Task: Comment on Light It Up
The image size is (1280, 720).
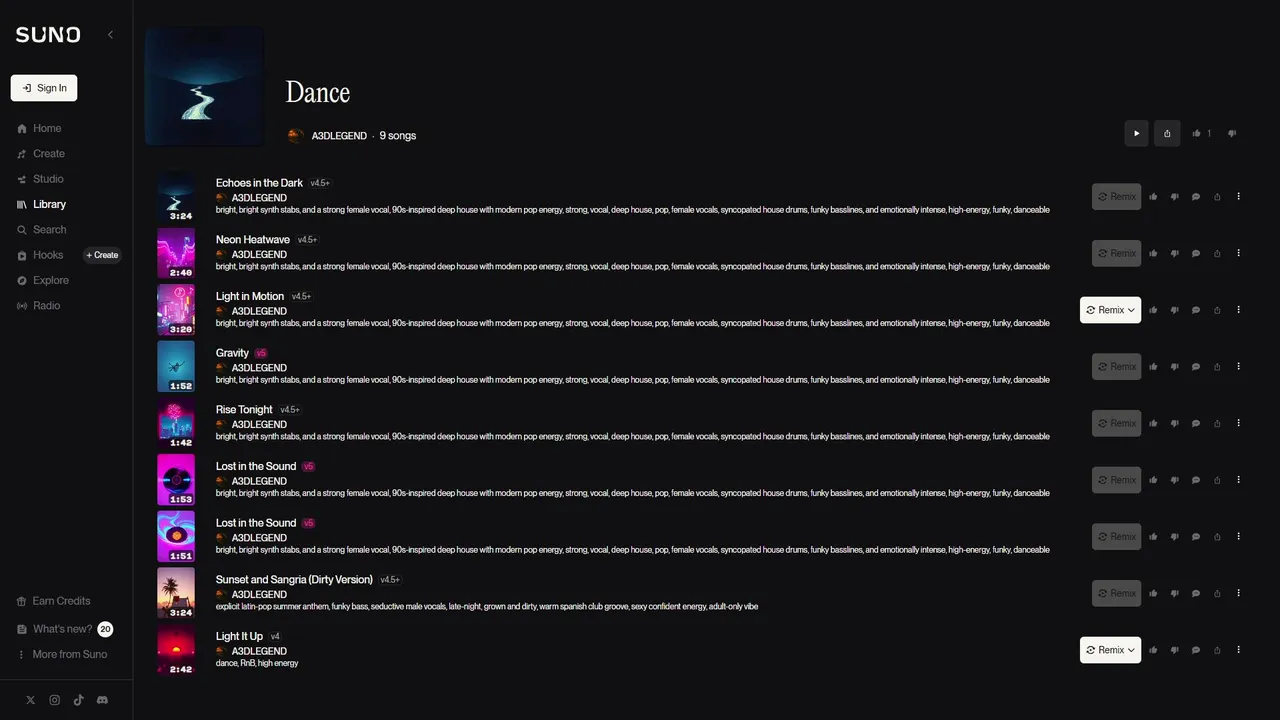Action: 1196,650
